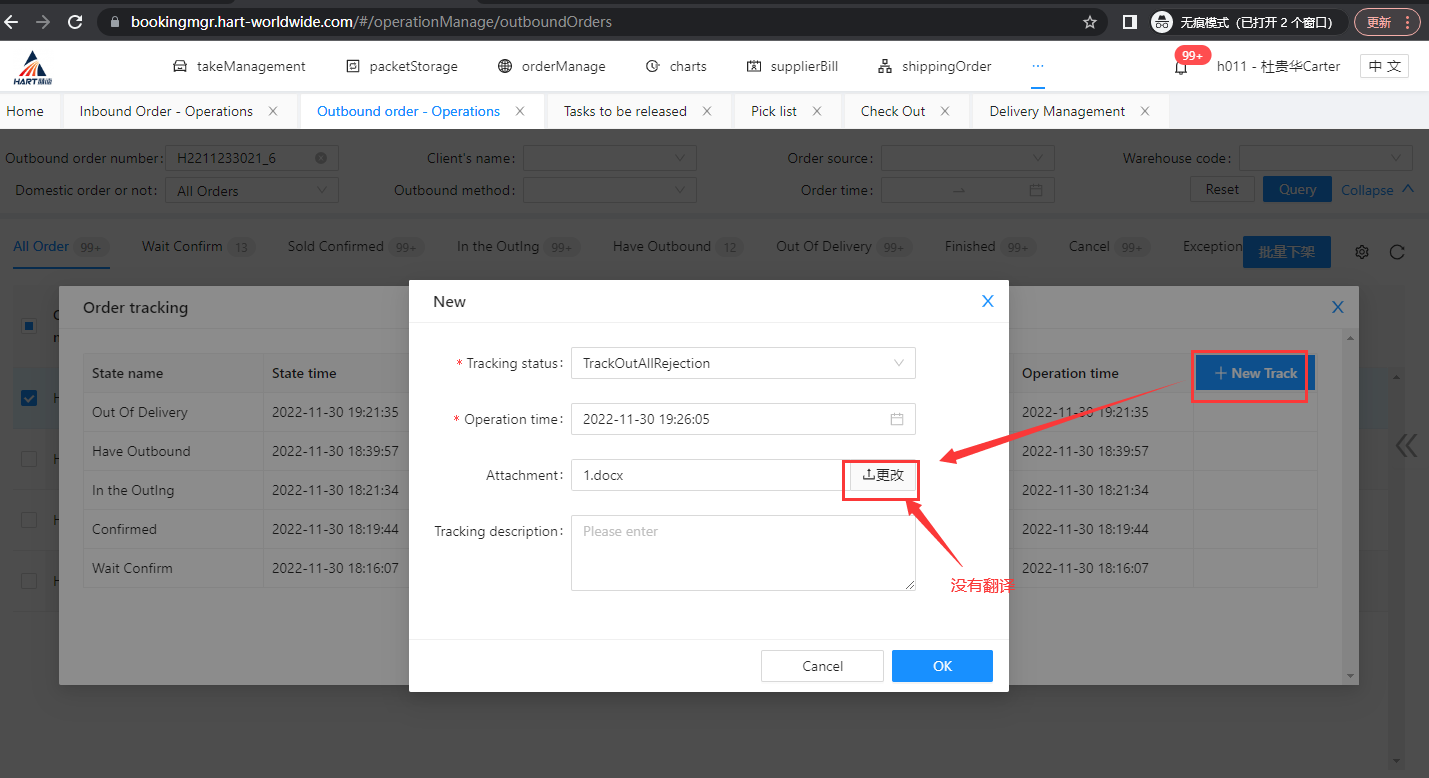Toggle the select-all header checkbox
The height and width of the screenshot is (778, 1429).
click(x=29, y=325)
